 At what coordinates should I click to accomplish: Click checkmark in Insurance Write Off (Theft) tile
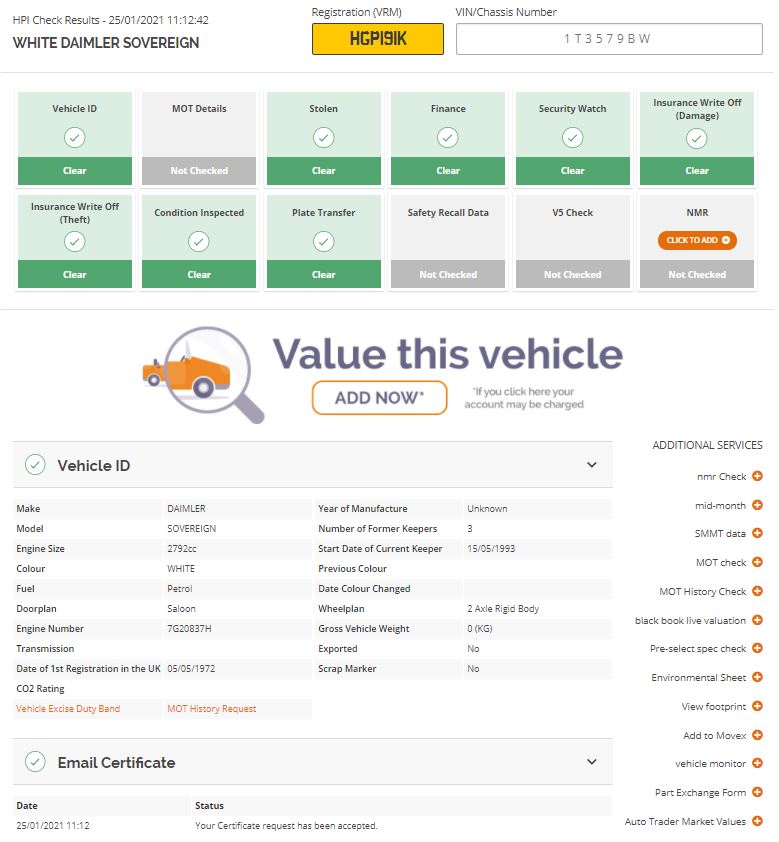(75, 242)
